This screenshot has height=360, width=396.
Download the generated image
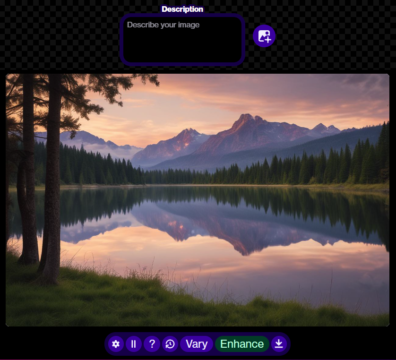(x=279, y=344)
